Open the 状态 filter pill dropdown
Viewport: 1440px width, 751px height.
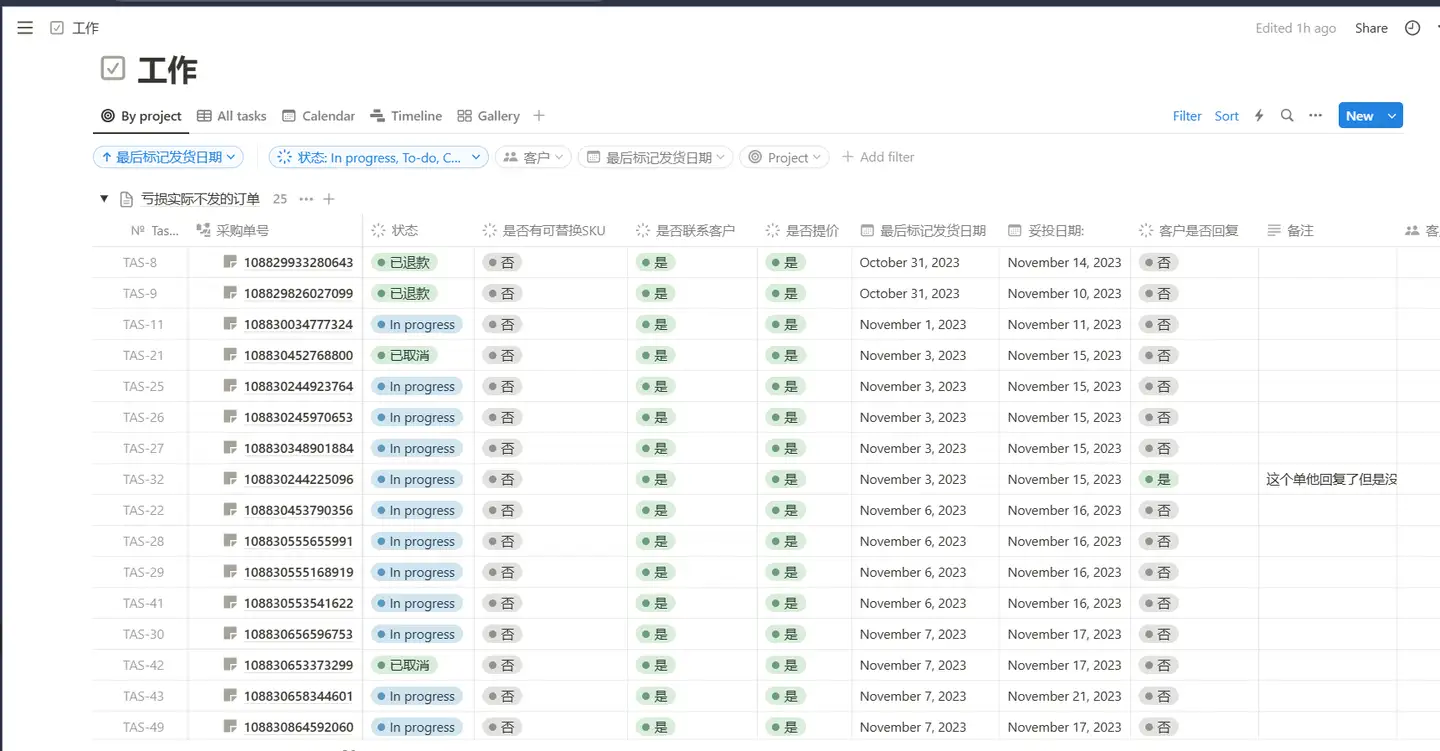point(379,157)
